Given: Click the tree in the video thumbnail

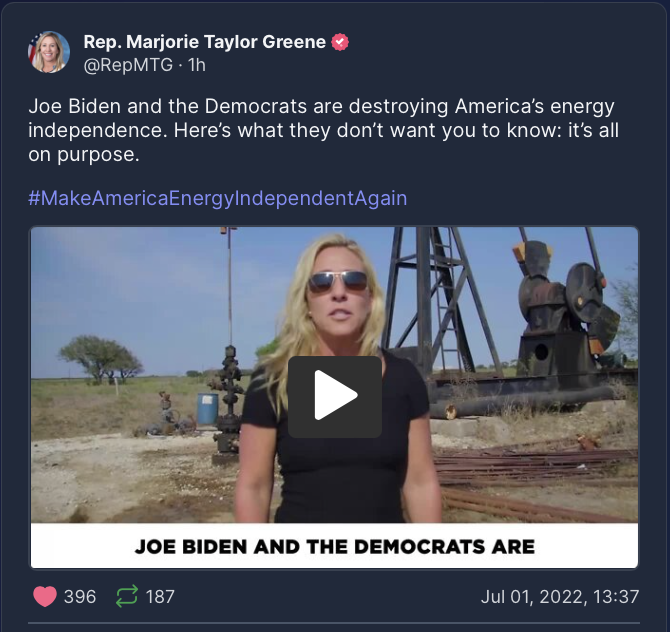Looking at the screenshot, I should [100, 358].
